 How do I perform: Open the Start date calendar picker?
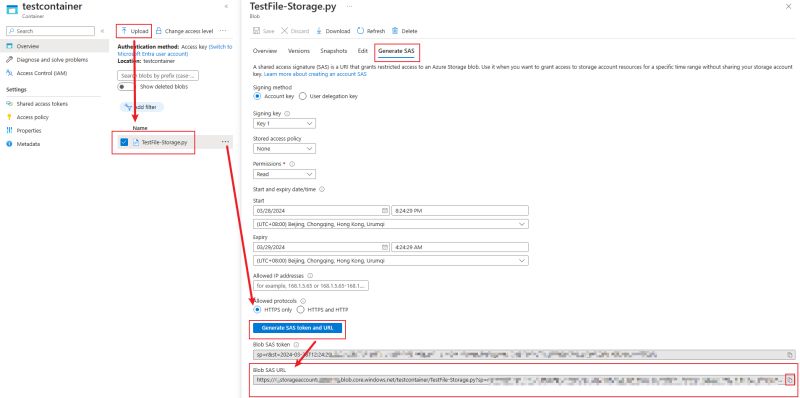385,210
